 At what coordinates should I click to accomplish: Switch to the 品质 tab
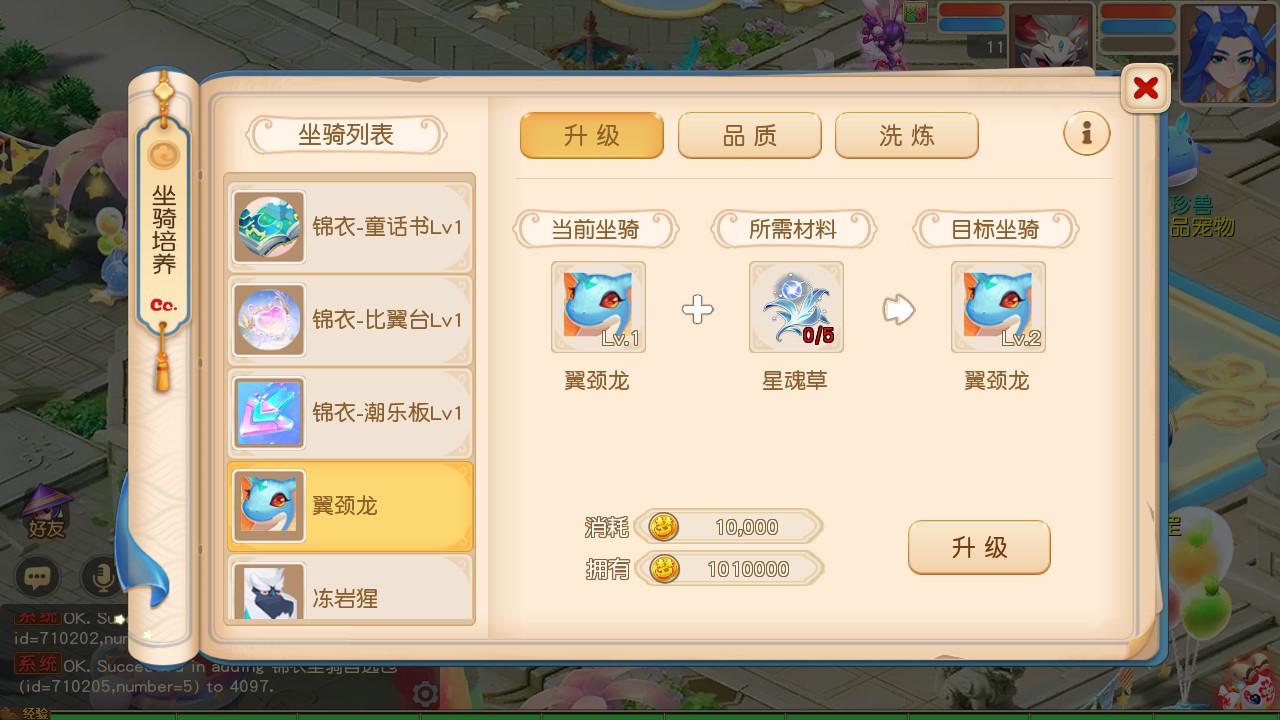point(750,135)
